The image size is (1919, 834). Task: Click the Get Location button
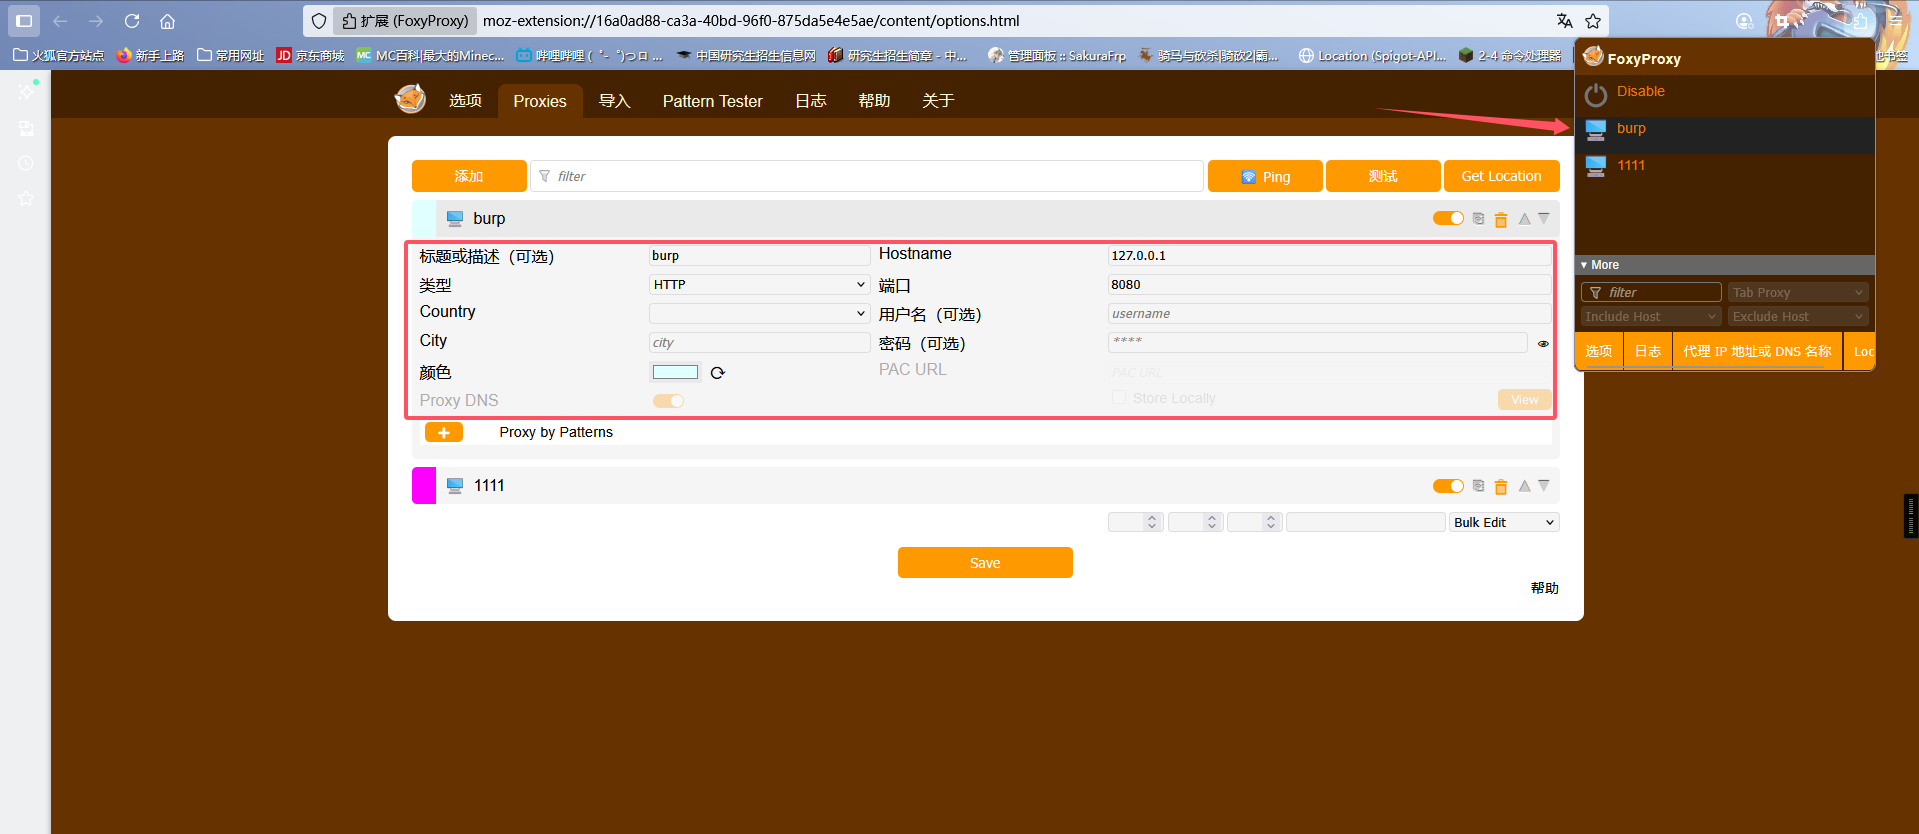click(x=1500, y=176)
